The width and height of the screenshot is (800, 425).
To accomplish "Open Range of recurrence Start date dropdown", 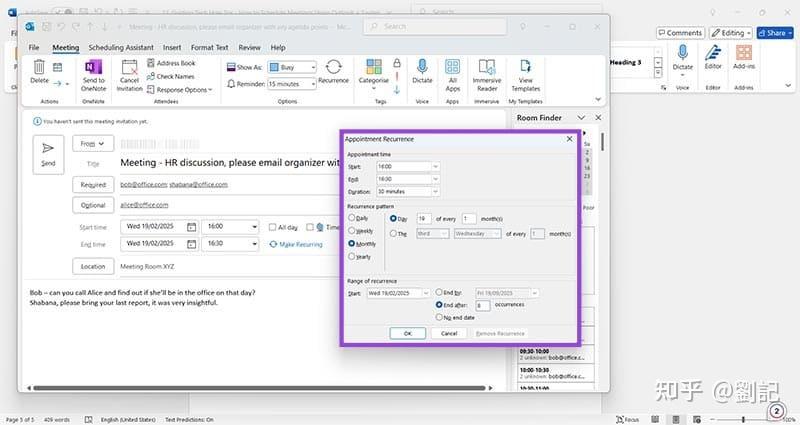I will point(426,293).
